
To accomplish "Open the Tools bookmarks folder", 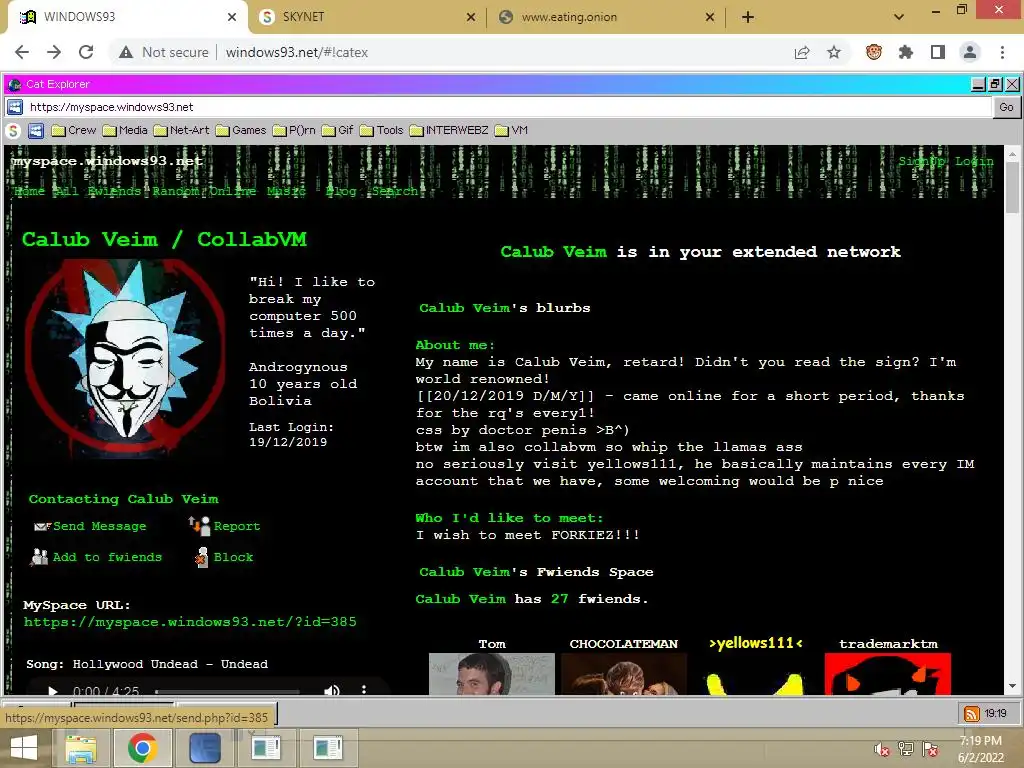I will point(381,131).
